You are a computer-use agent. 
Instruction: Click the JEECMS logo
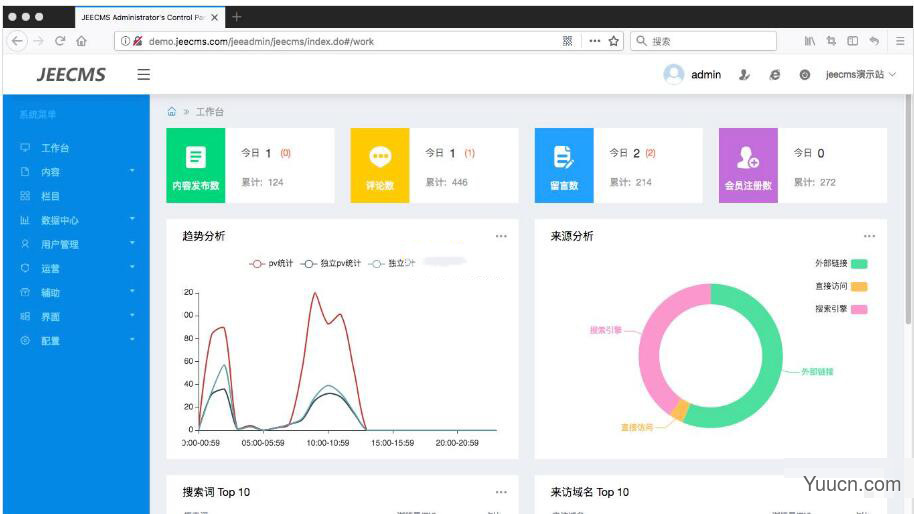click(71, 75)
